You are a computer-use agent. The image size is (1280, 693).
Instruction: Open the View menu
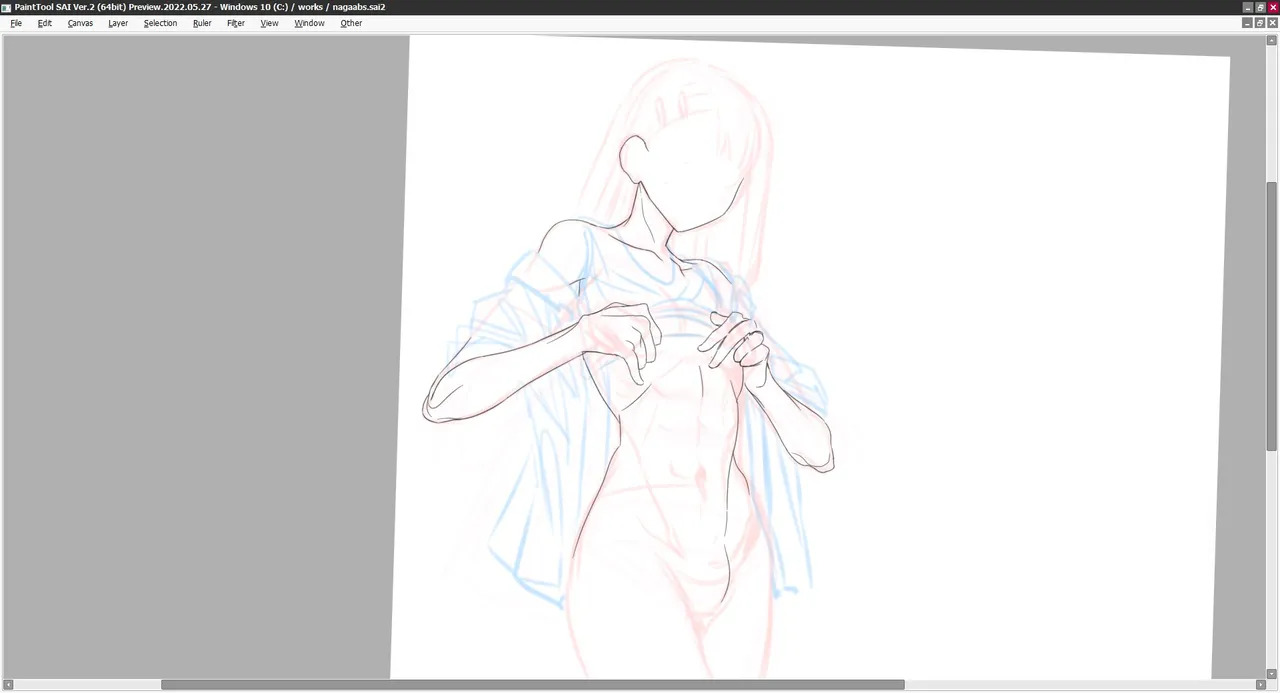coord(270,23)
